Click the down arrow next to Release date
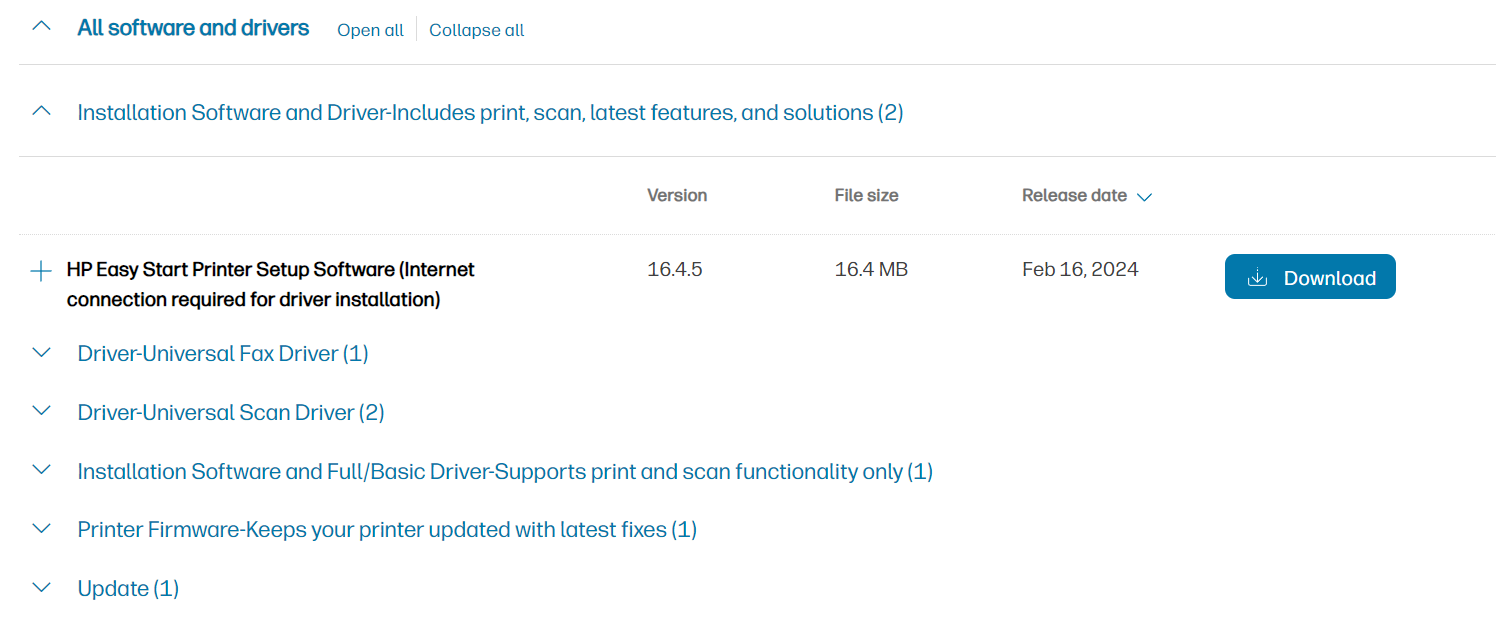The height and width of the screenshot is (625, 1496). pyautogui.click(x=1144, y=196)
